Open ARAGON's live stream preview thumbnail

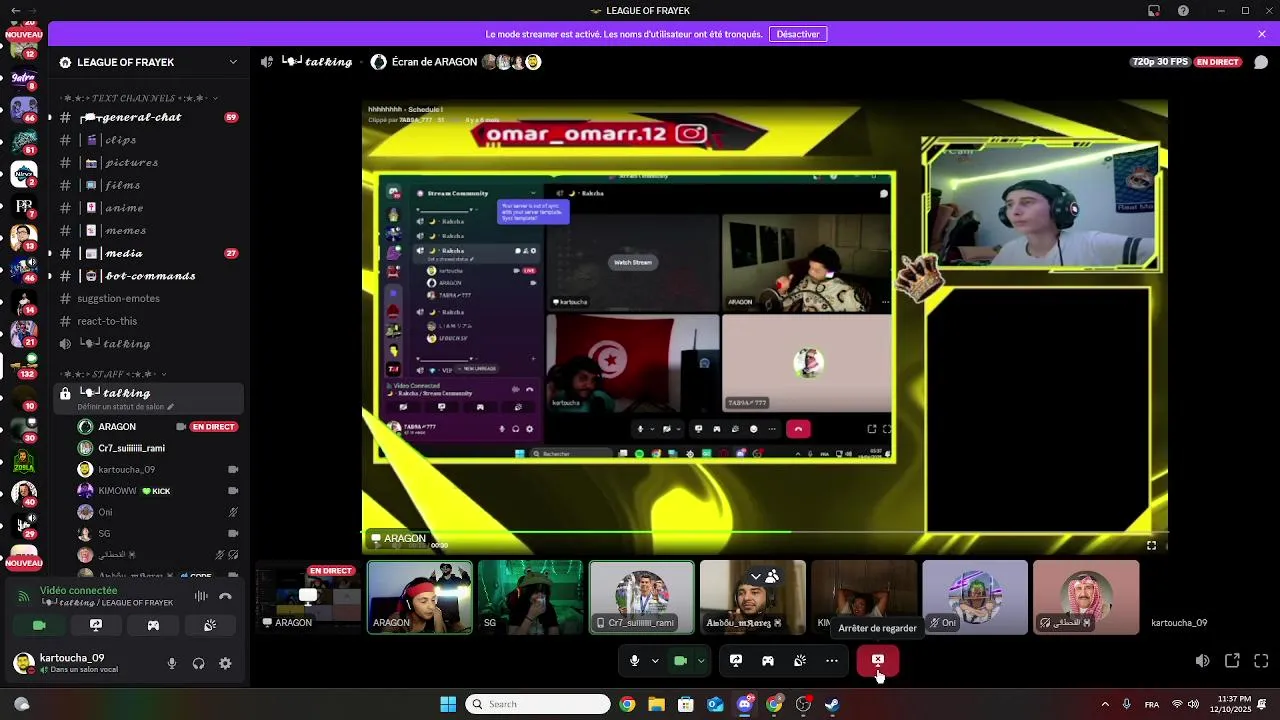[x=308, y=597]
